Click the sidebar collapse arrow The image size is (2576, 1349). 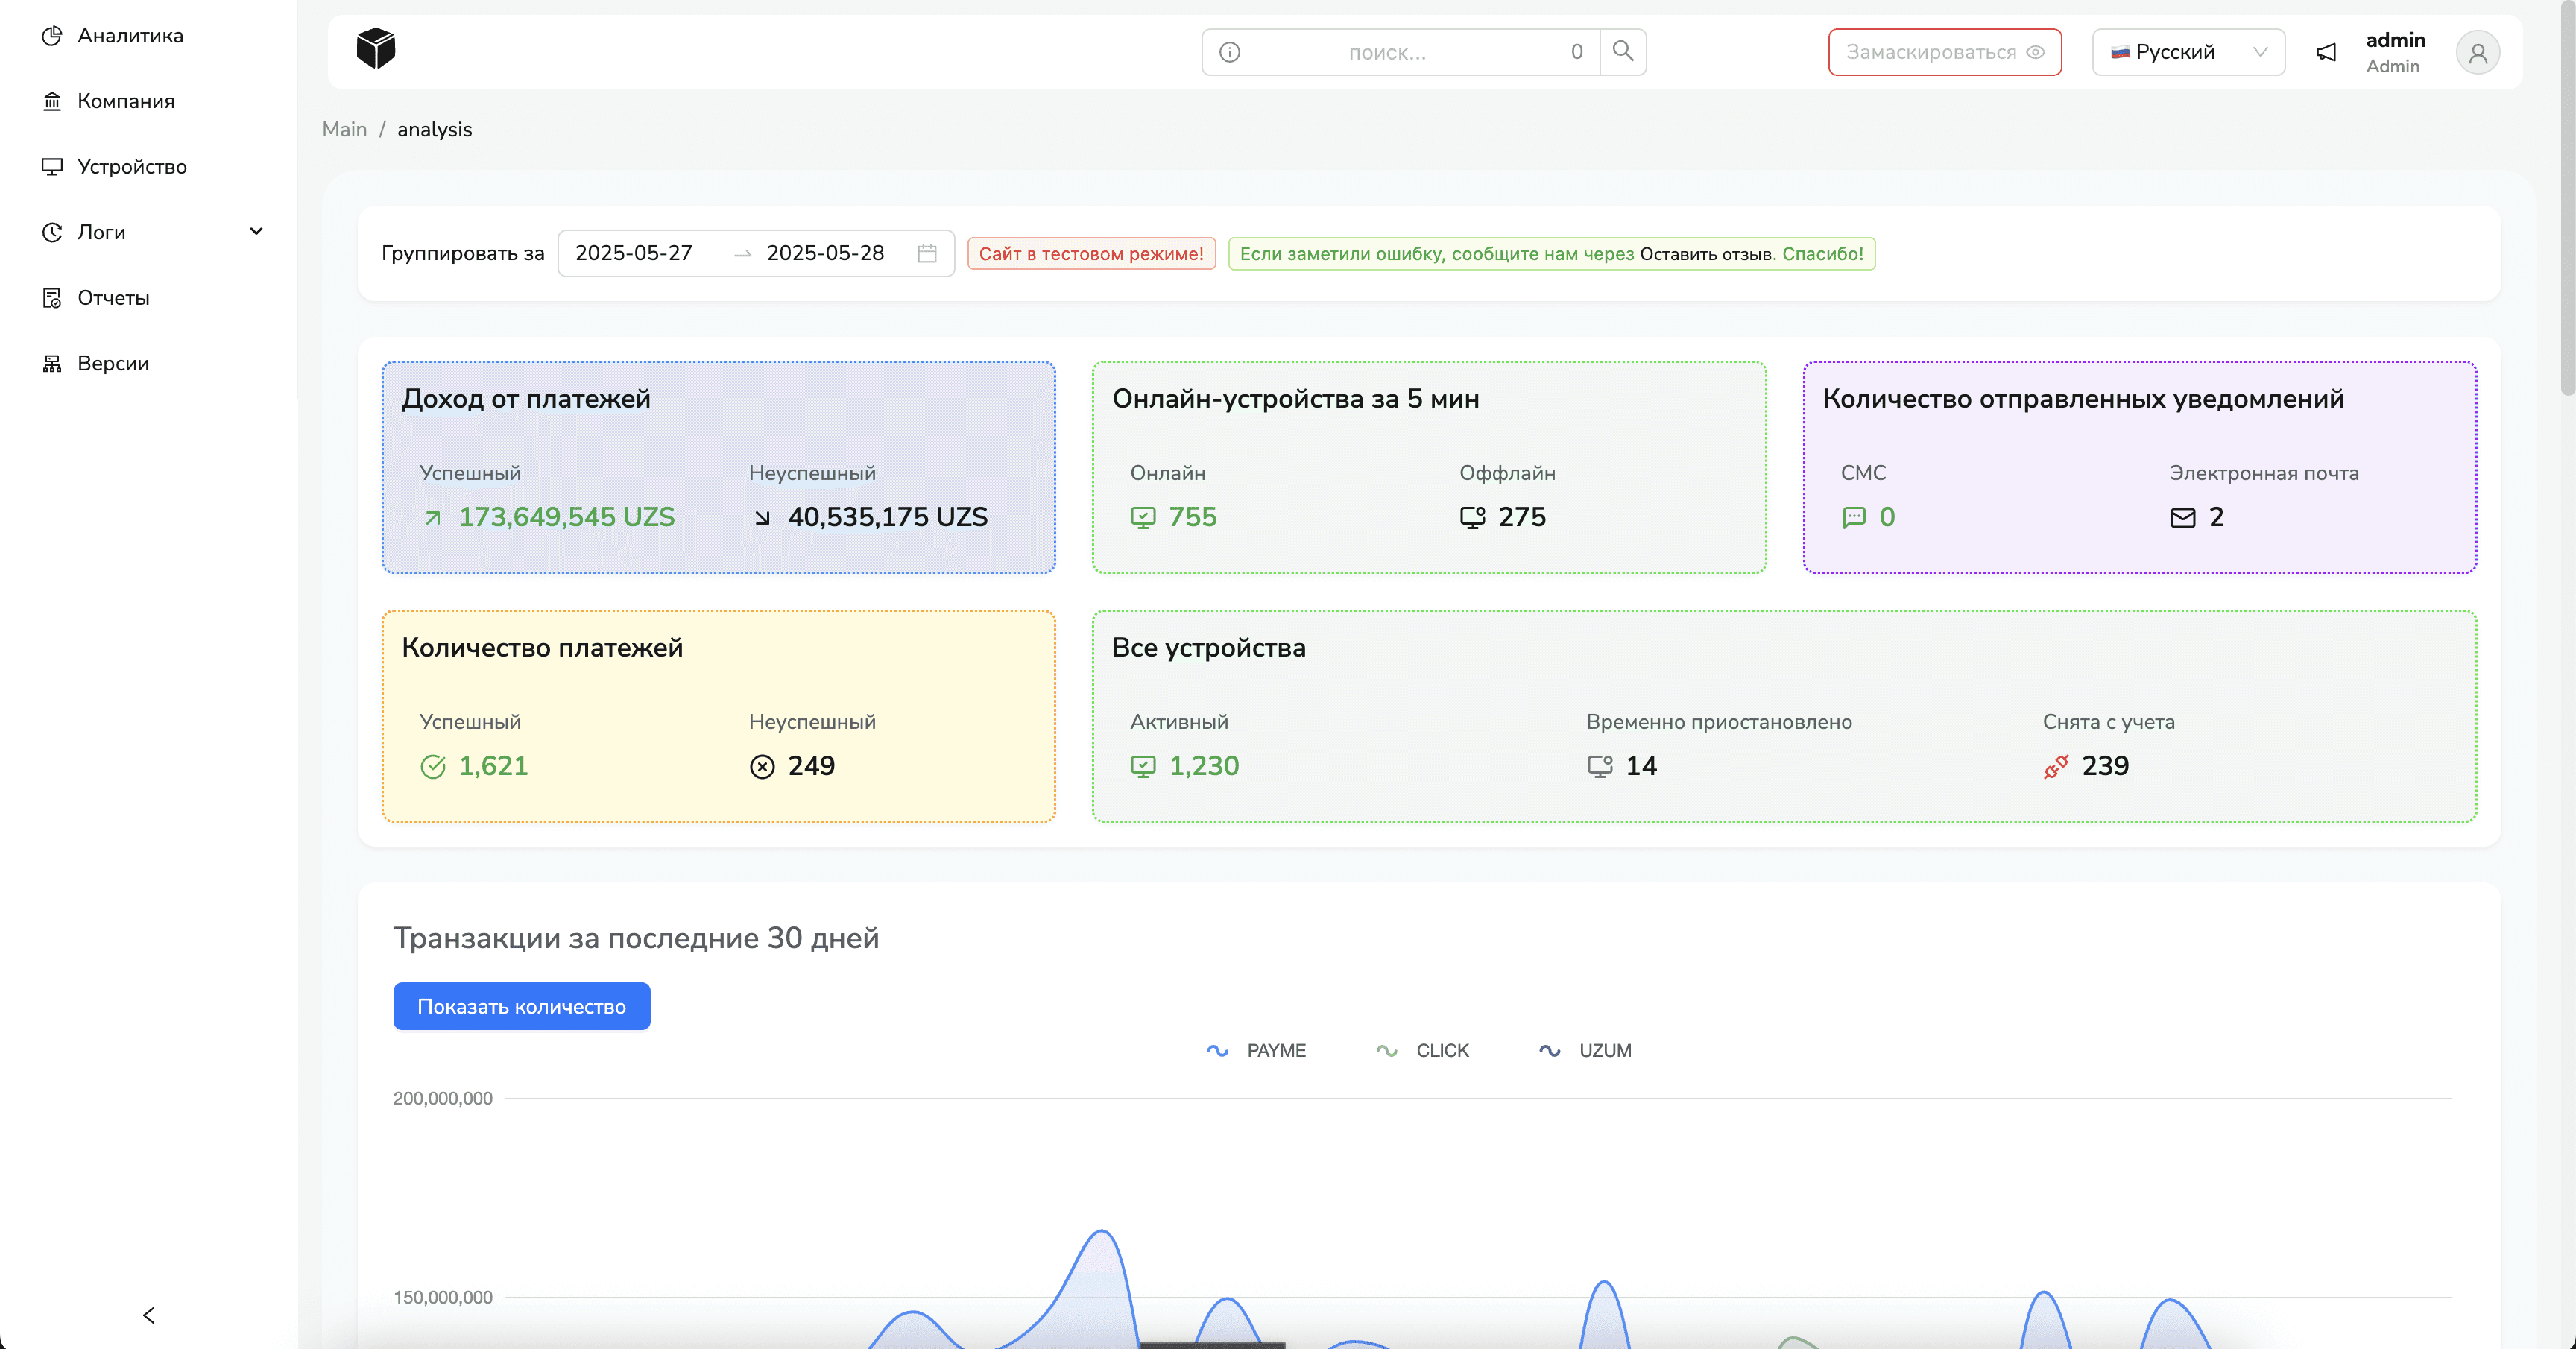149,1315
